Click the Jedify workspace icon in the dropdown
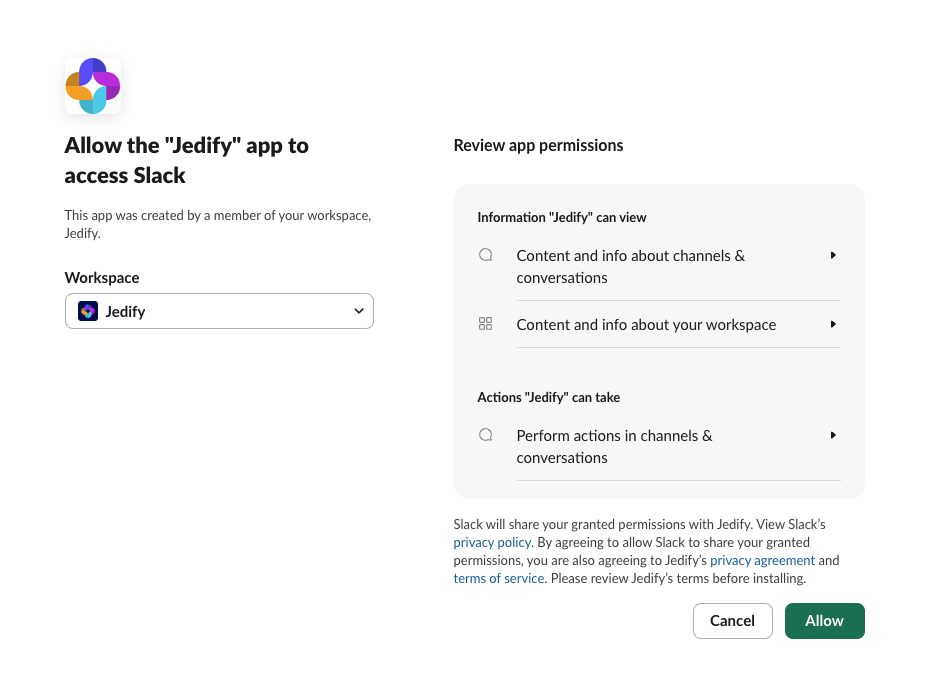The width and height of the screenshot is (945, 674). [88, 311]
